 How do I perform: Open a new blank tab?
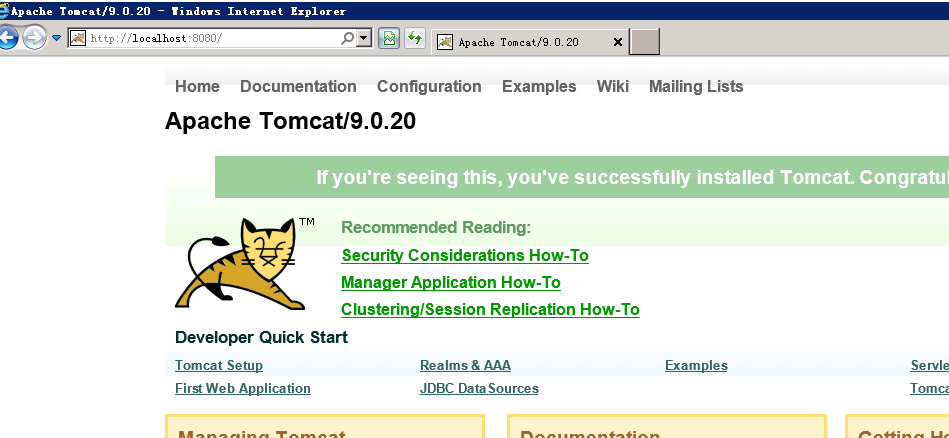(x=644, y=42)
